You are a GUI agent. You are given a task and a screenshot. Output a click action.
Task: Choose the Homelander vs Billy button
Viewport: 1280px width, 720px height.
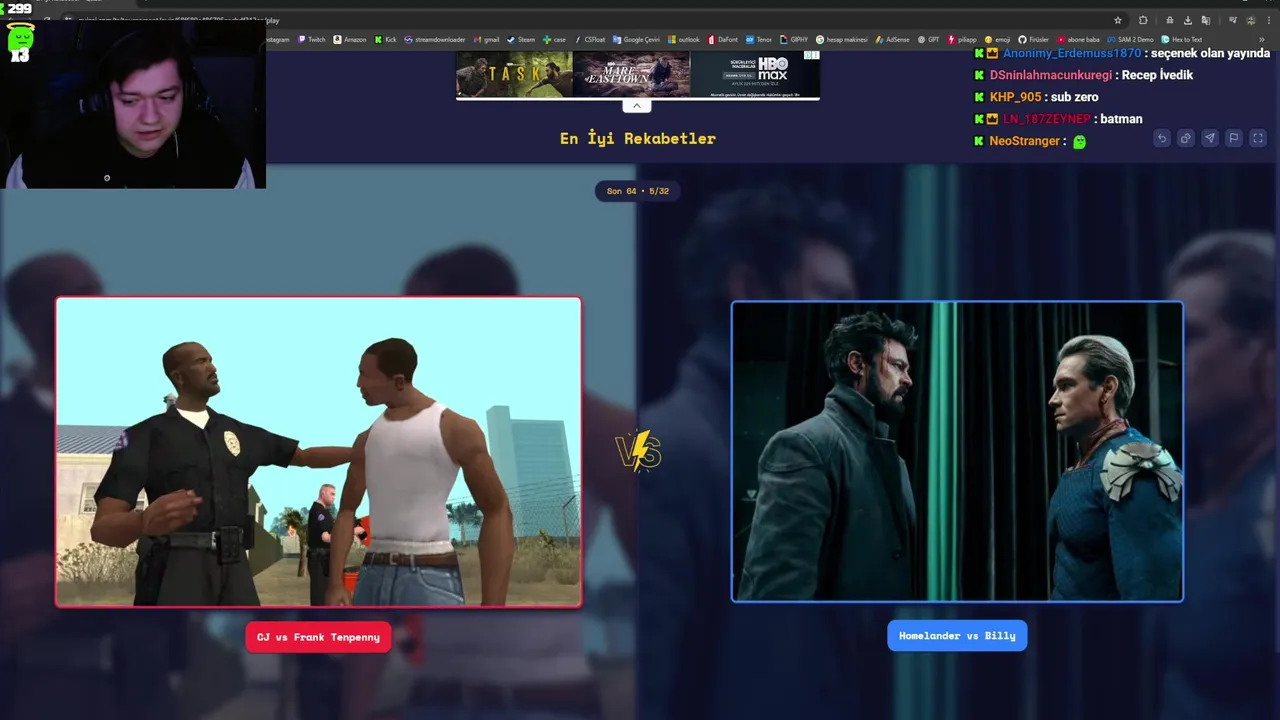pos(957,636)
